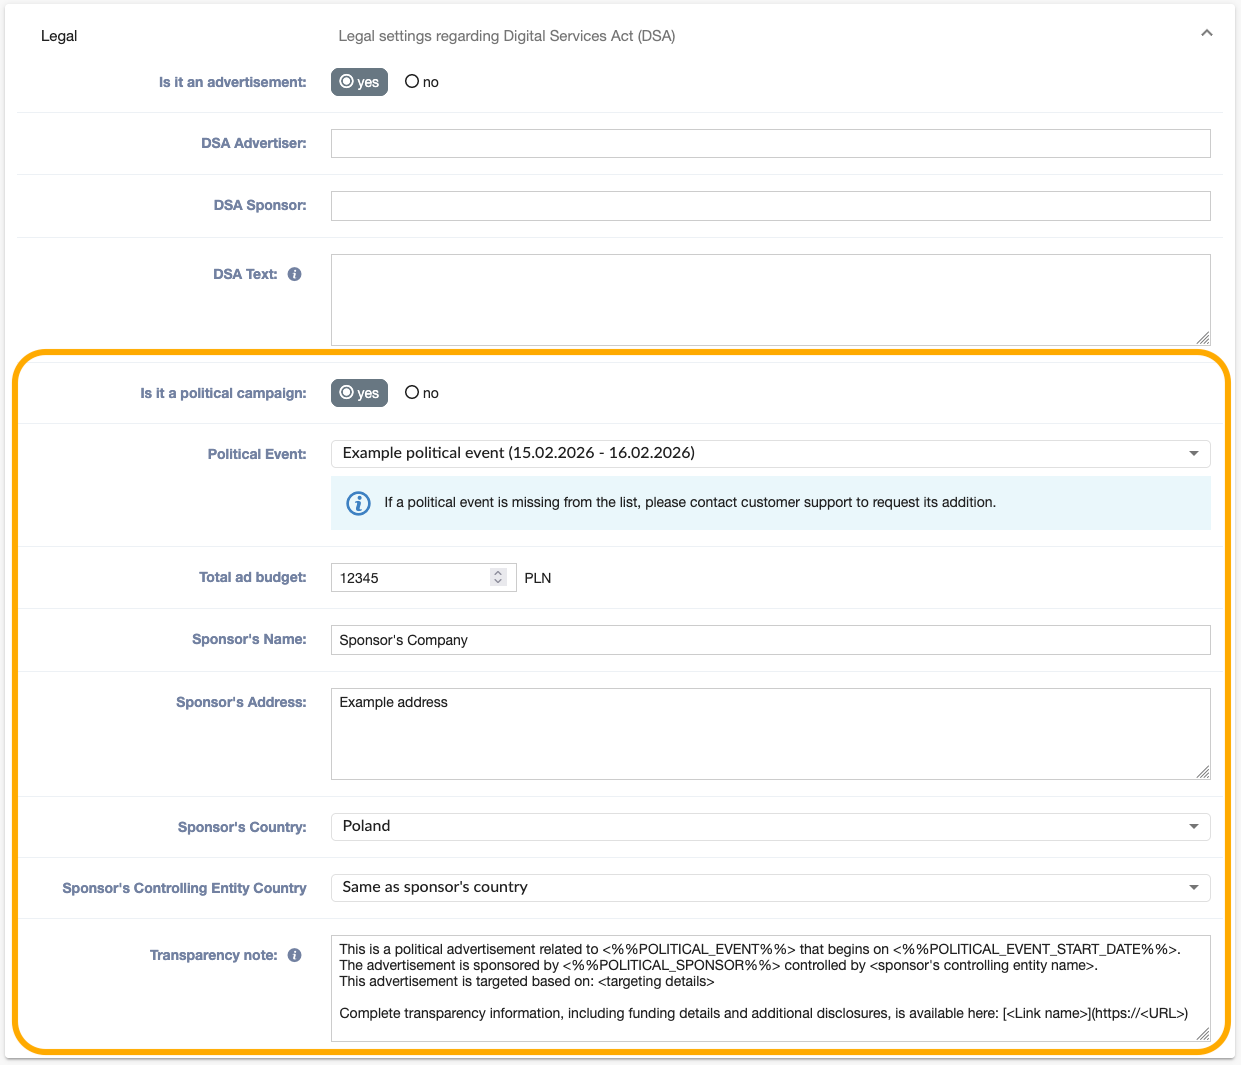Click the Total ad budget stepper arrows
Viewport: 1241px width, 1065px height.
[498, 577]
